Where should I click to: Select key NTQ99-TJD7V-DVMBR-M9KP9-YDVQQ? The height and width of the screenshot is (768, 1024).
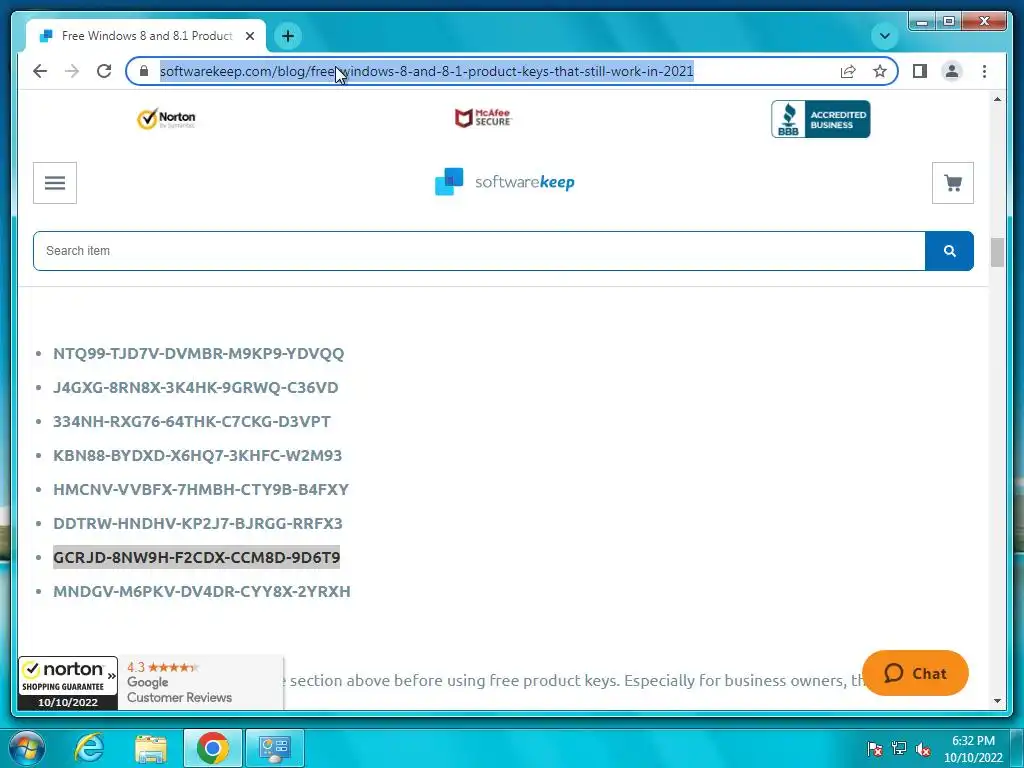(x=199, y=353)
